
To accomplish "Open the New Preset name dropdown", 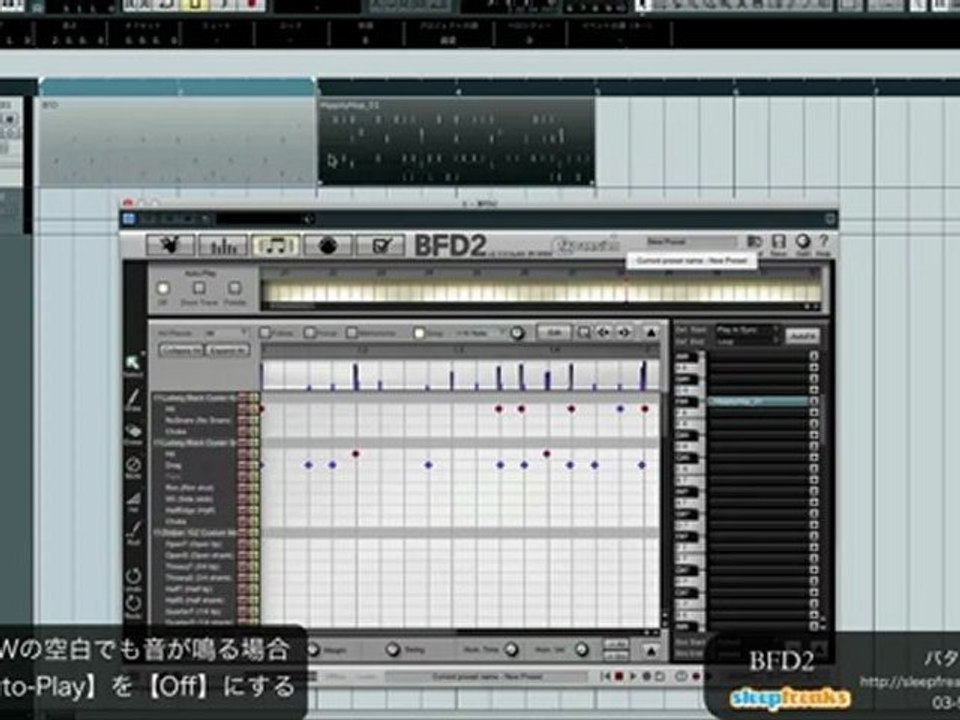I will pyautogui.click(x=691, y=242).
